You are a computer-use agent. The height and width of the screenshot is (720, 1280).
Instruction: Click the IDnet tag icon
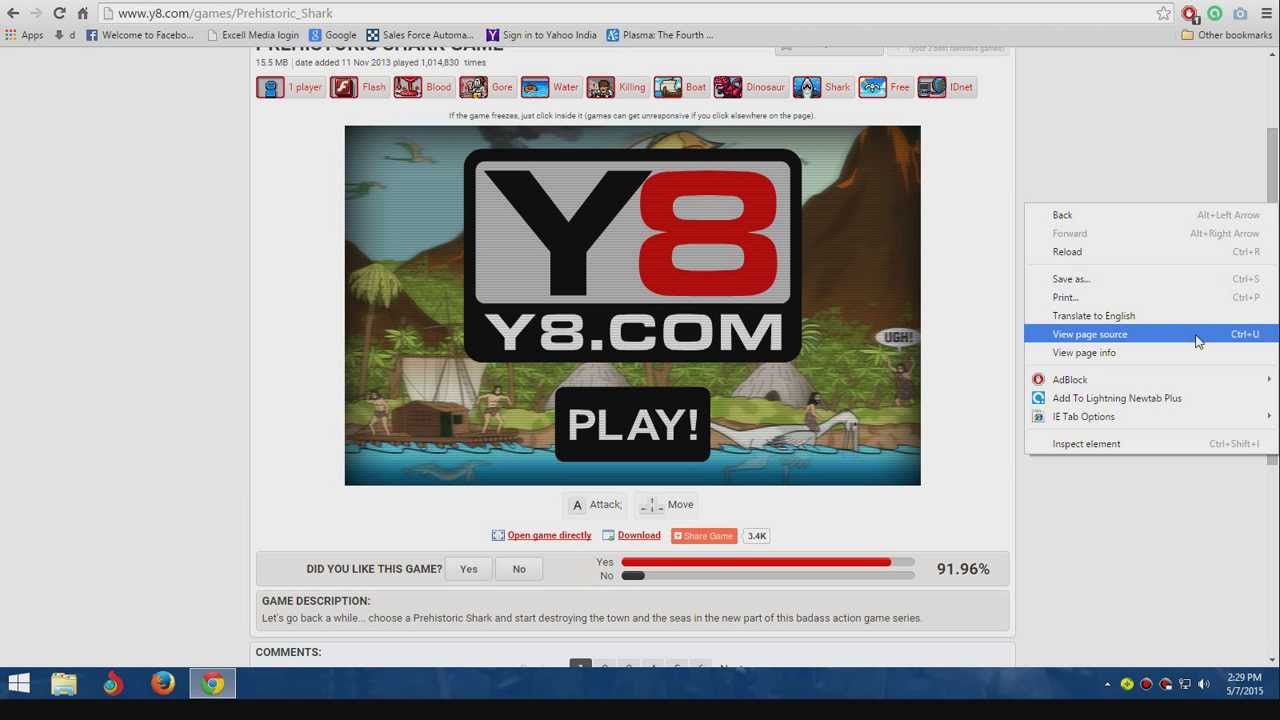pyautogui.click(x=931, y=87)
